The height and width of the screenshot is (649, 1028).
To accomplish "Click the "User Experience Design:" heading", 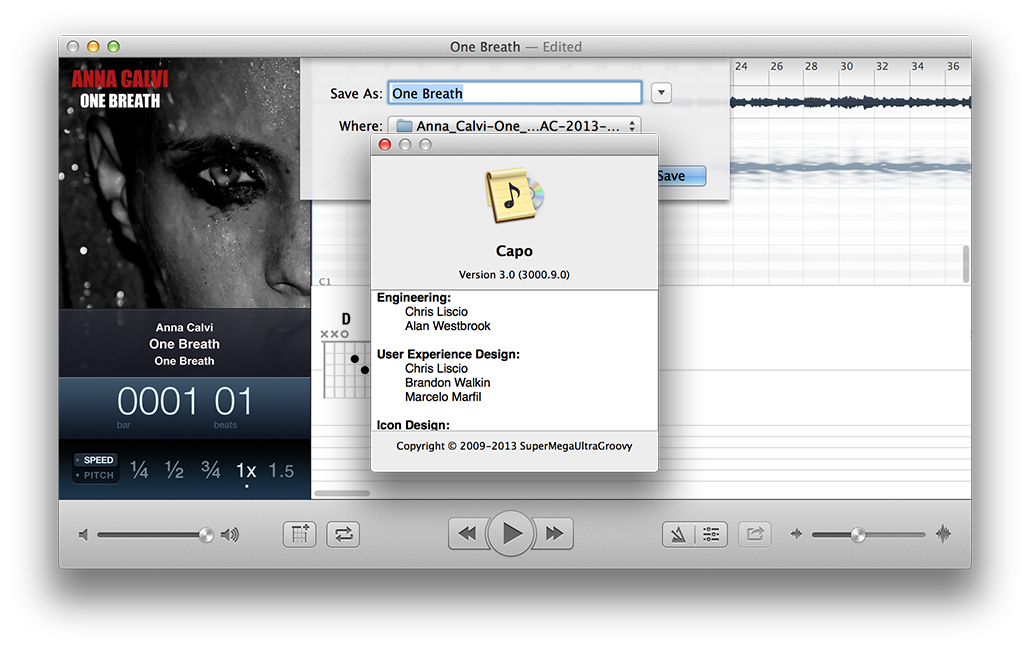I will click(448, 355).
